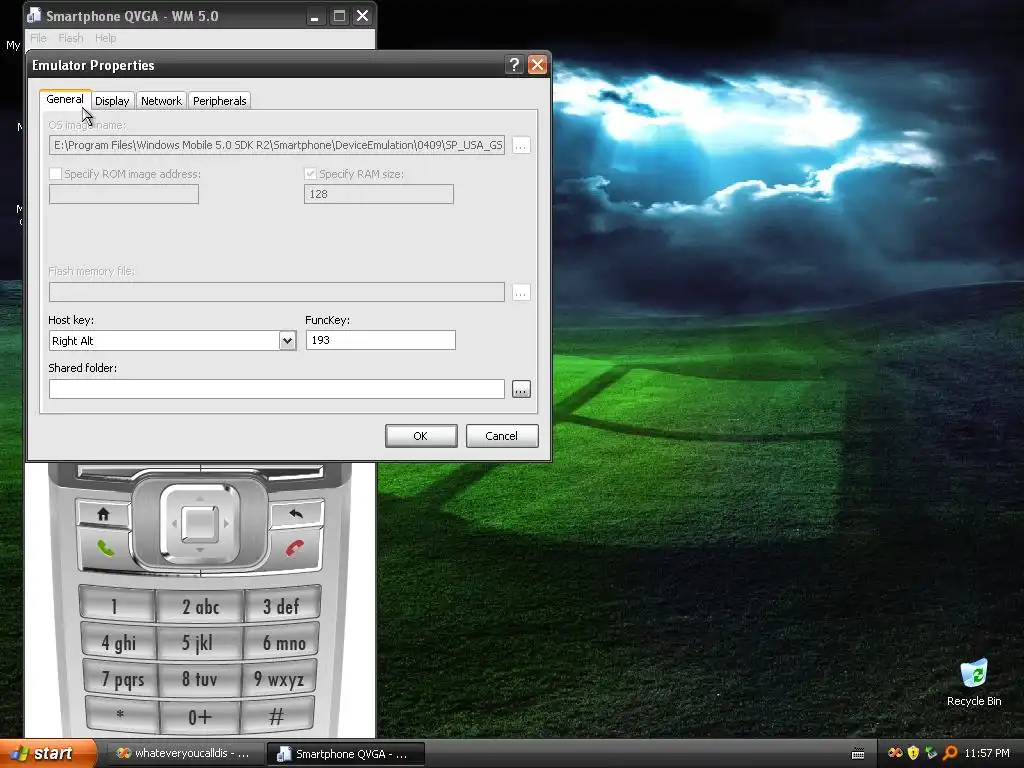Minimize the Smartphone QVGA window

click(315, 16)
